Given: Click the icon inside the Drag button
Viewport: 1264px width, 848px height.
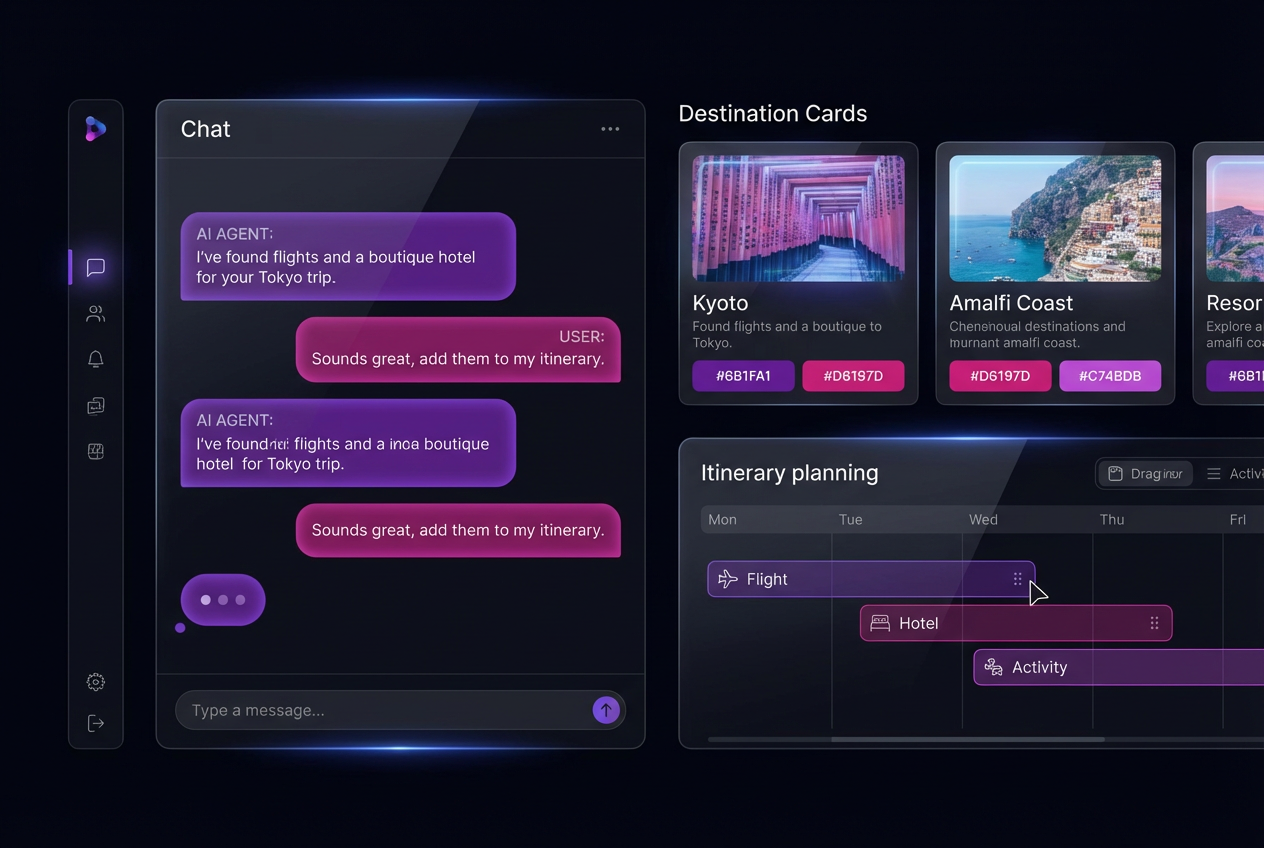Looking at the screenshot, I should [1115, 474].
